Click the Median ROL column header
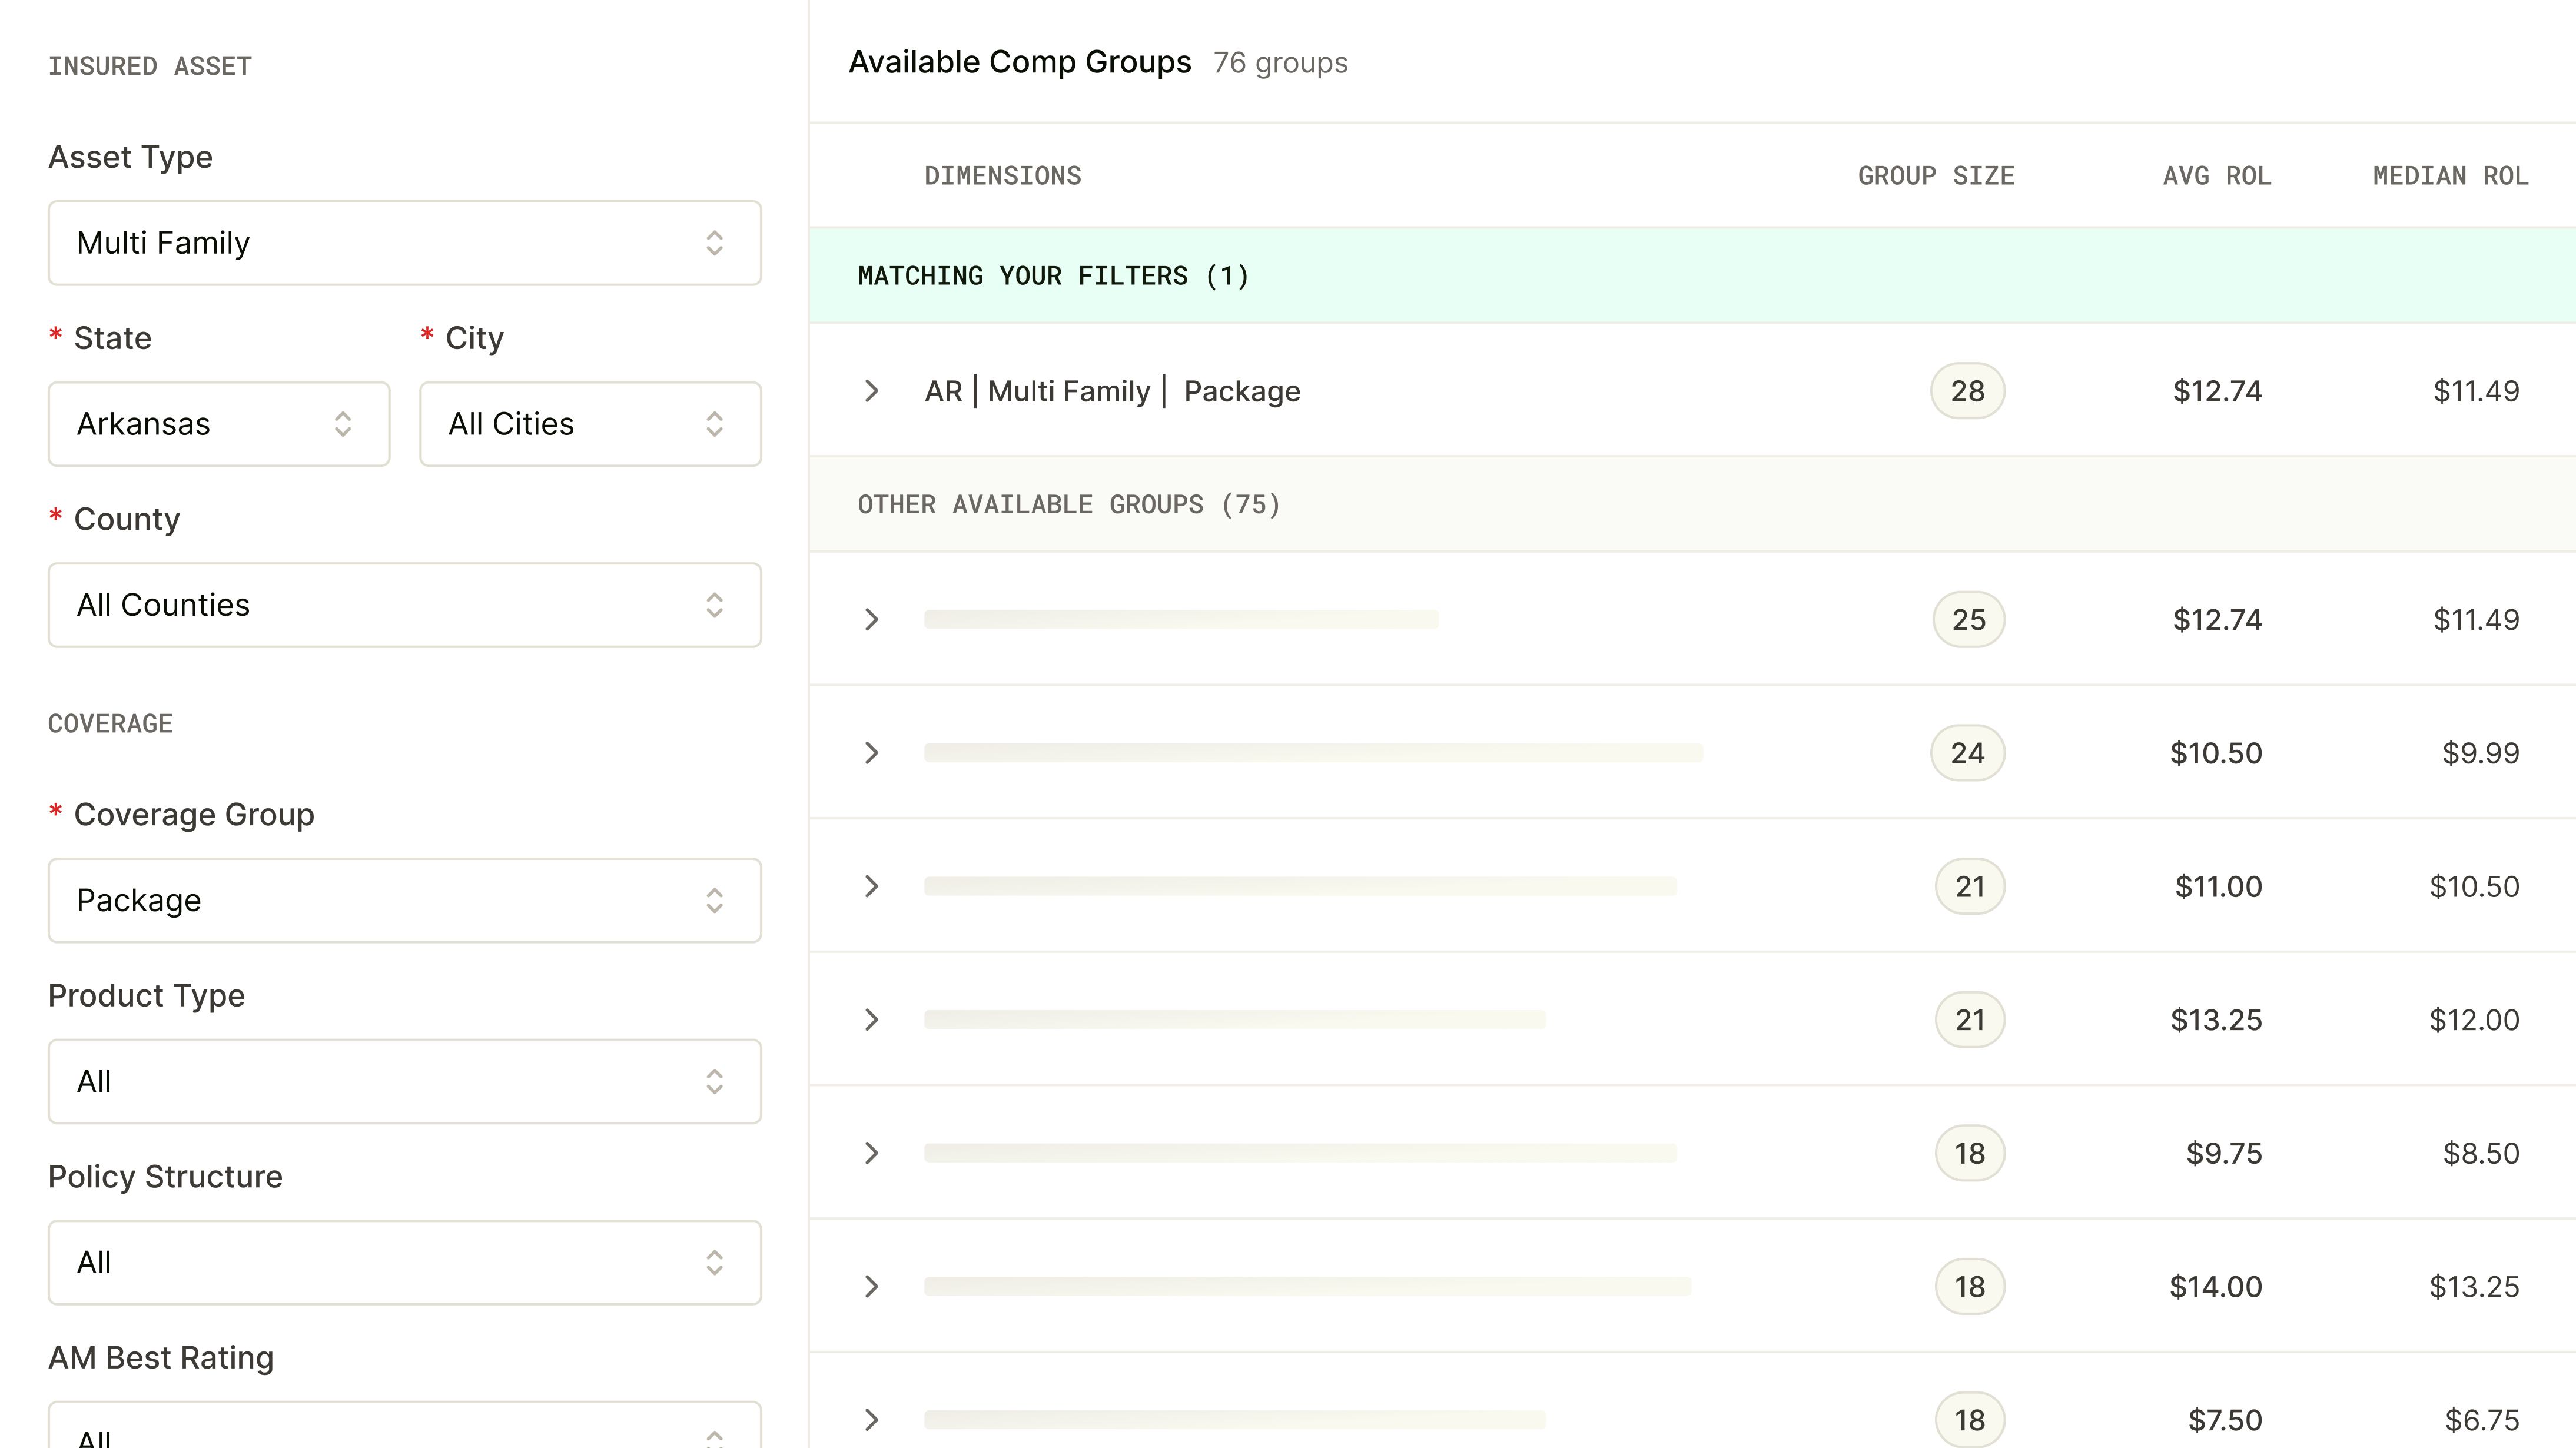This screenshot has width=2576, height=1448. pyautogui.click(x=2450, y=176)
